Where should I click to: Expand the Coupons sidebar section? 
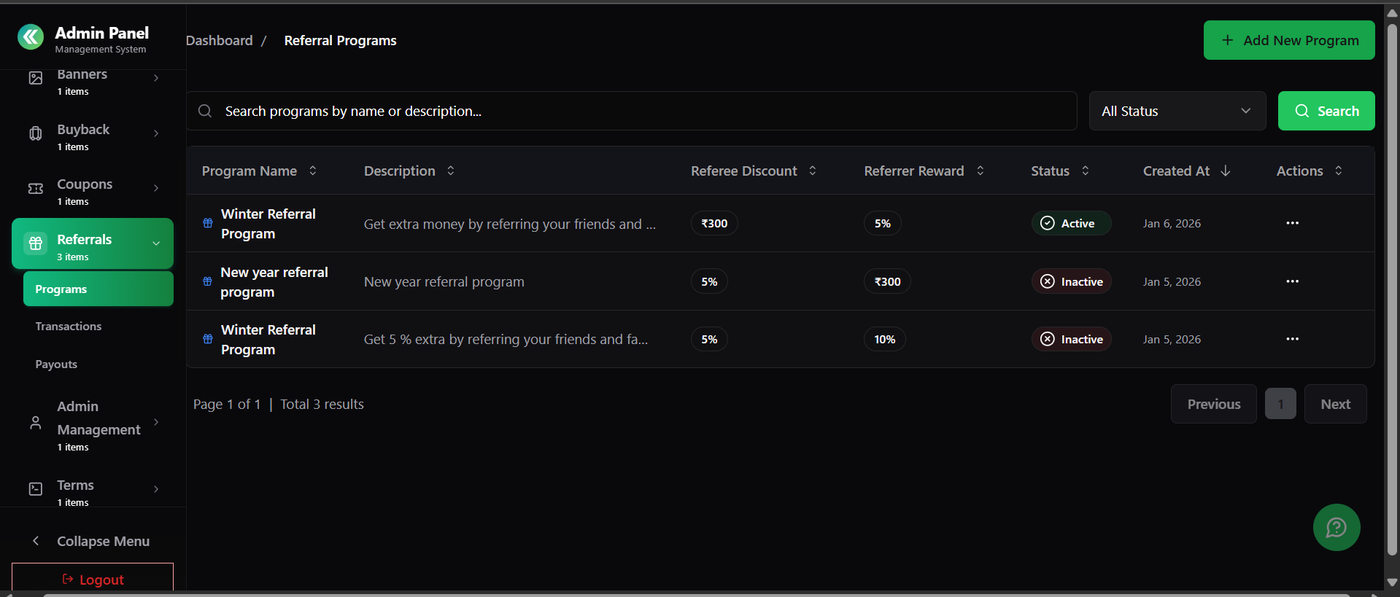[x=156, y=188]
